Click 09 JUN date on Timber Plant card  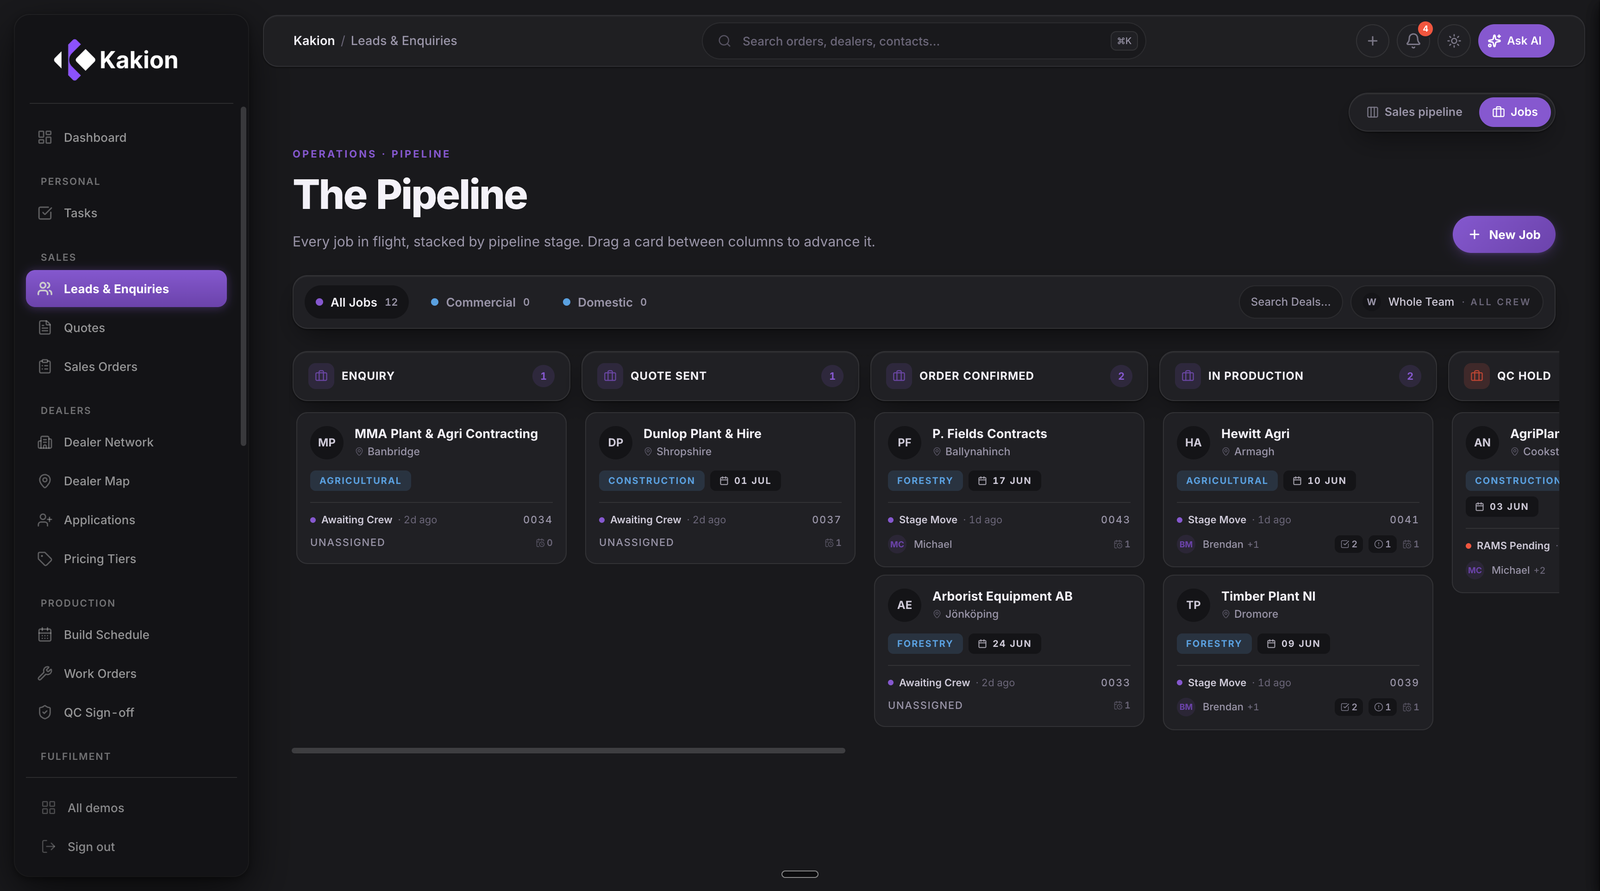(x=1293, y=644)
